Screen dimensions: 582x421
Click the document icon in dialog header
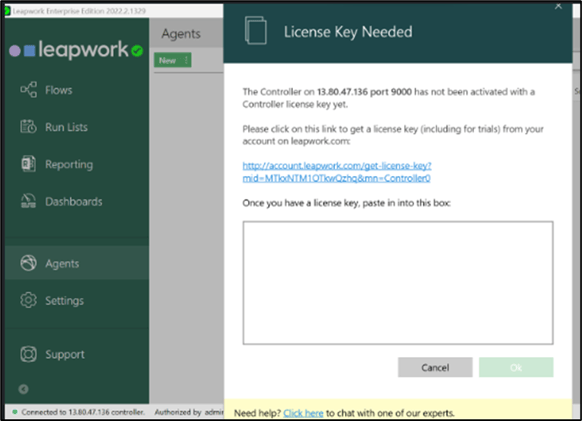tap(256, 31)
